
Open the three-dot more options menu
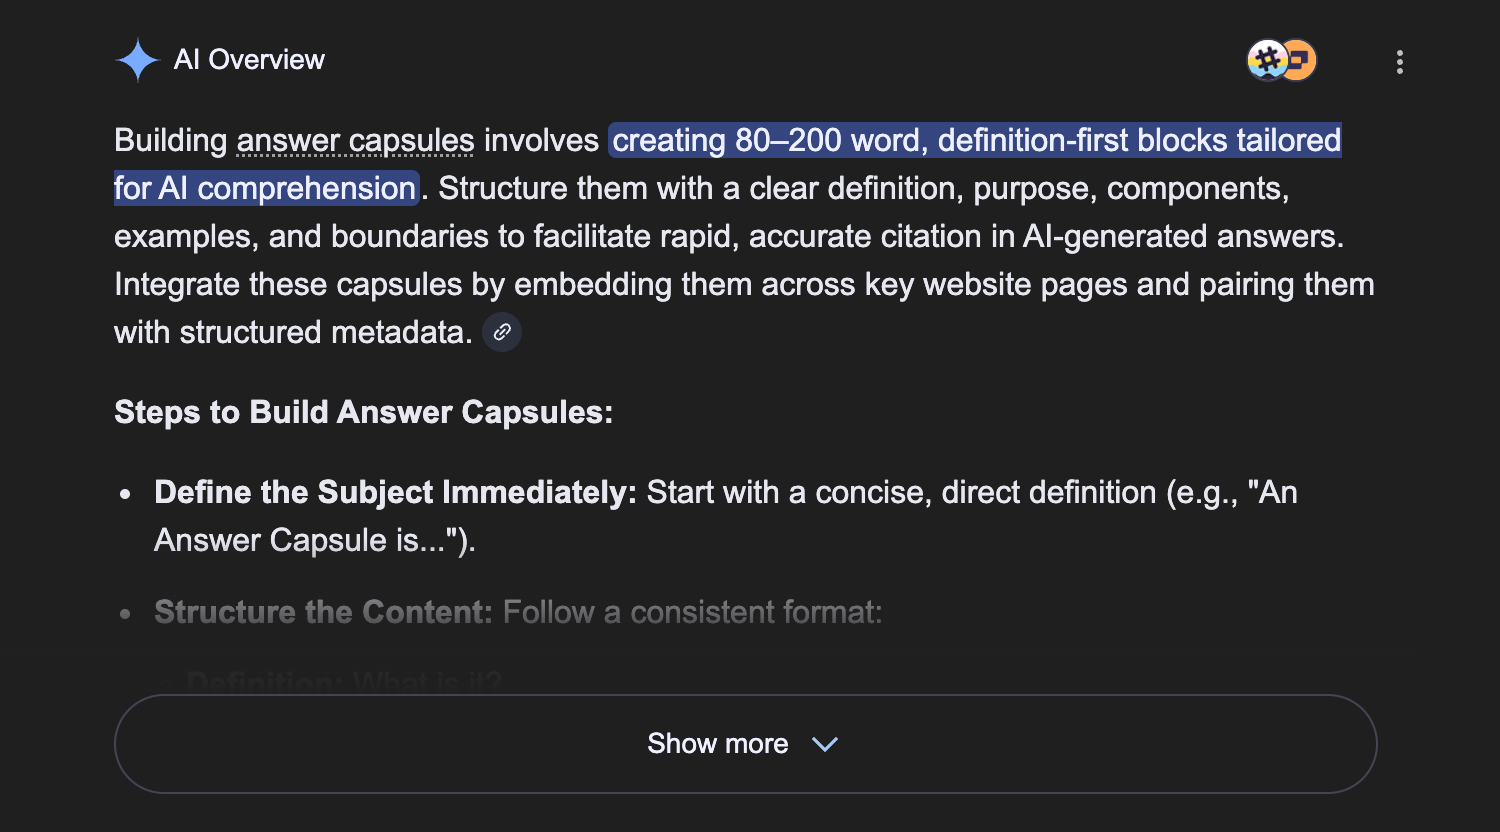point(1399,62)
